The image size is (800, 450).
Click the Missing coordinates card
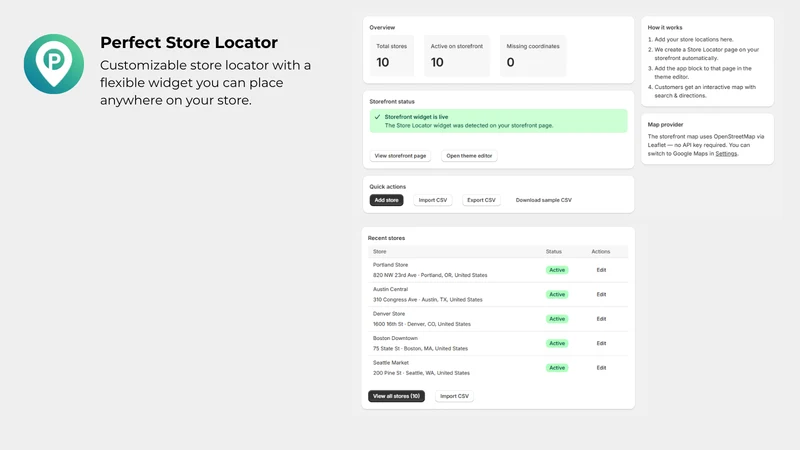click(533, 56)
